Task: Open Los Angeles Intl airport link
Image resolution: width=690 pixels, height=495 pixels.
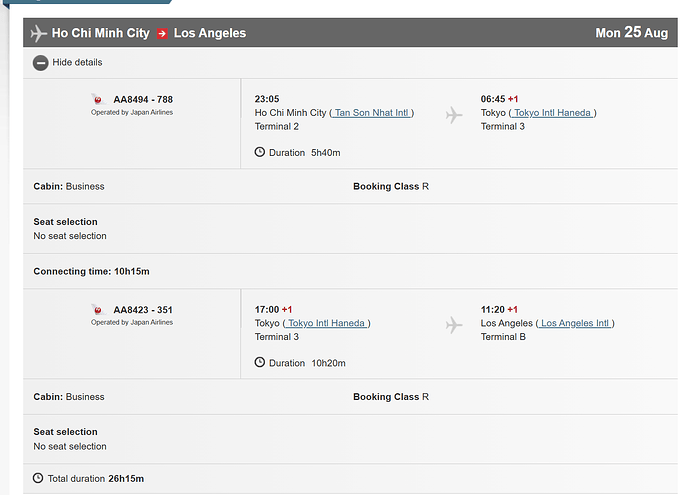Action: click(x=575, y=323)
